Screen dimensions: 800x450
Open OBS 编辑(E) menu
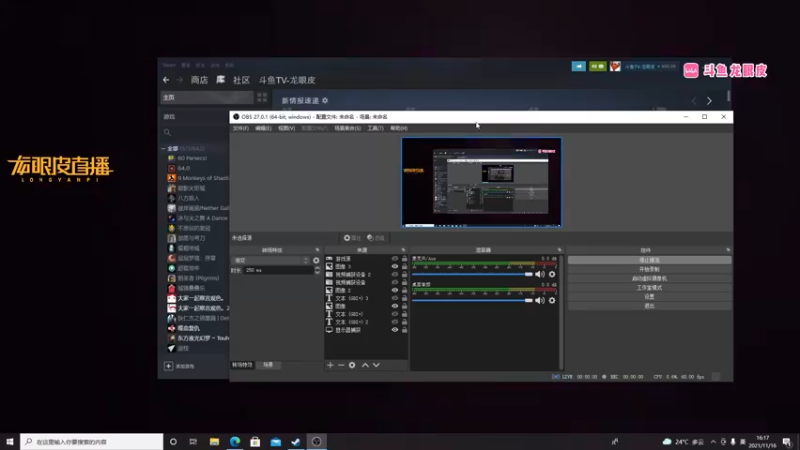pos(263,128)
